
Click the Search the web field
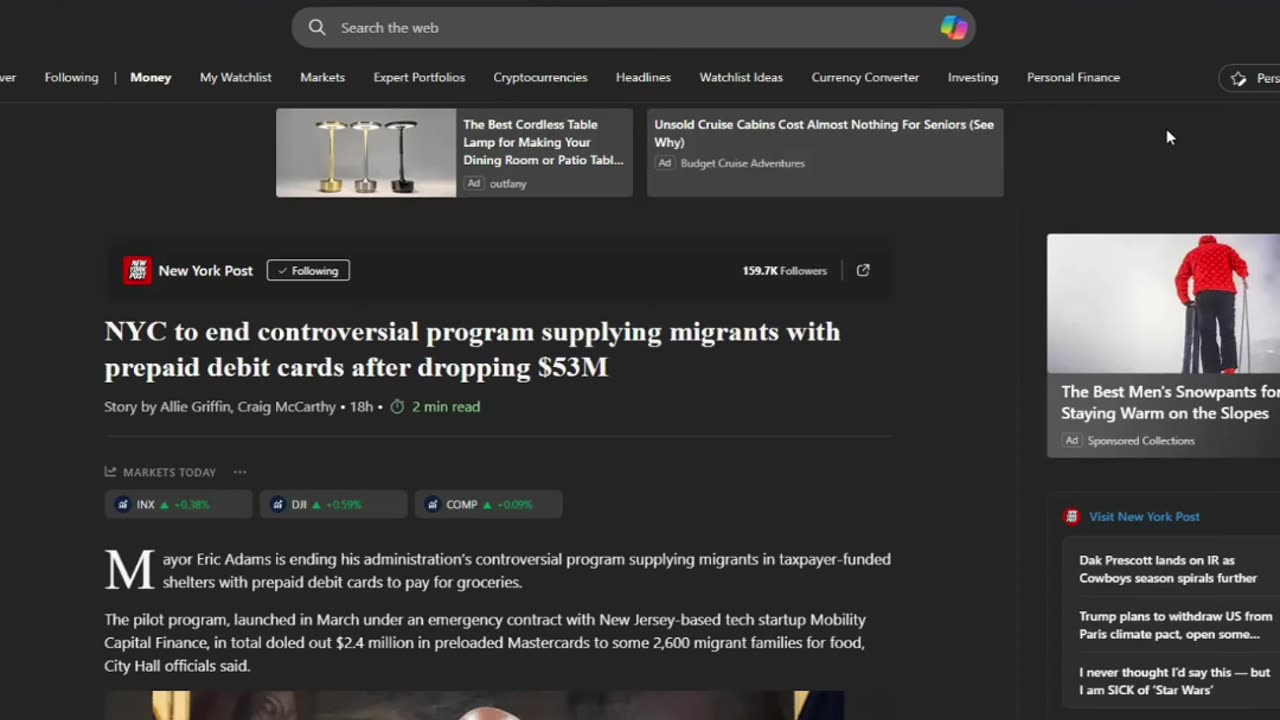click(x=633, y=28)
